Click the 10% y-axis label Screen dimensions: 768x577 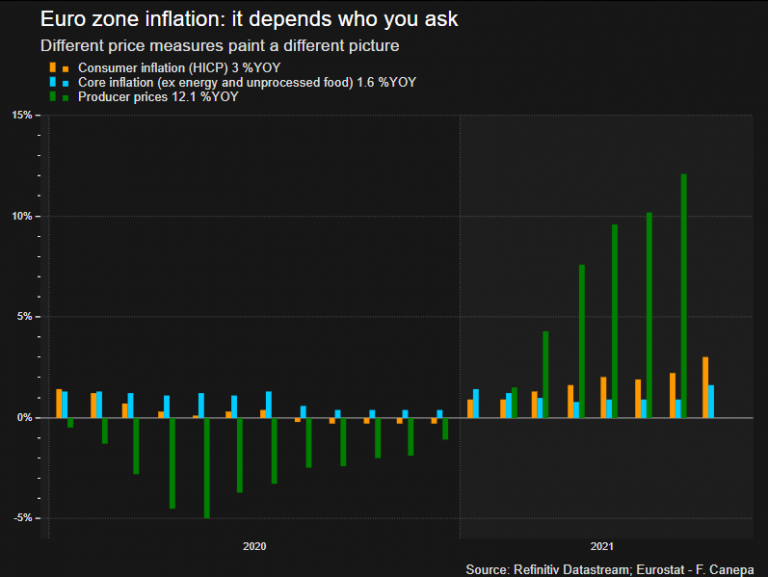[x=21, y=216]
